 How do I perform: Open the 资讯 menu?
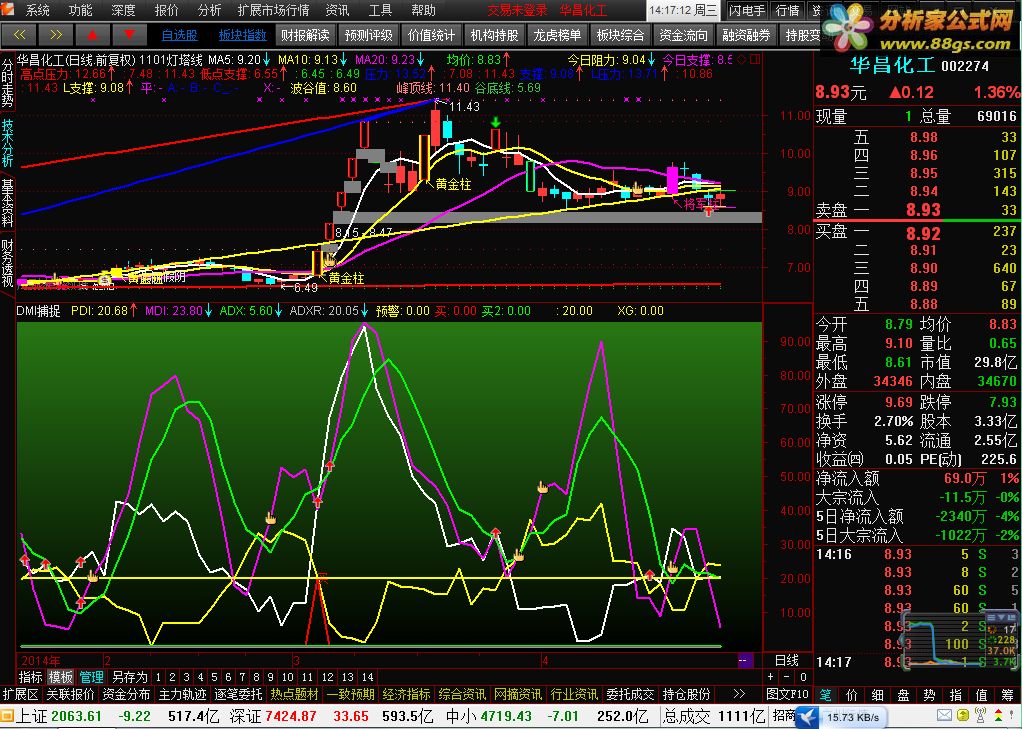click(x=338, y=10)
